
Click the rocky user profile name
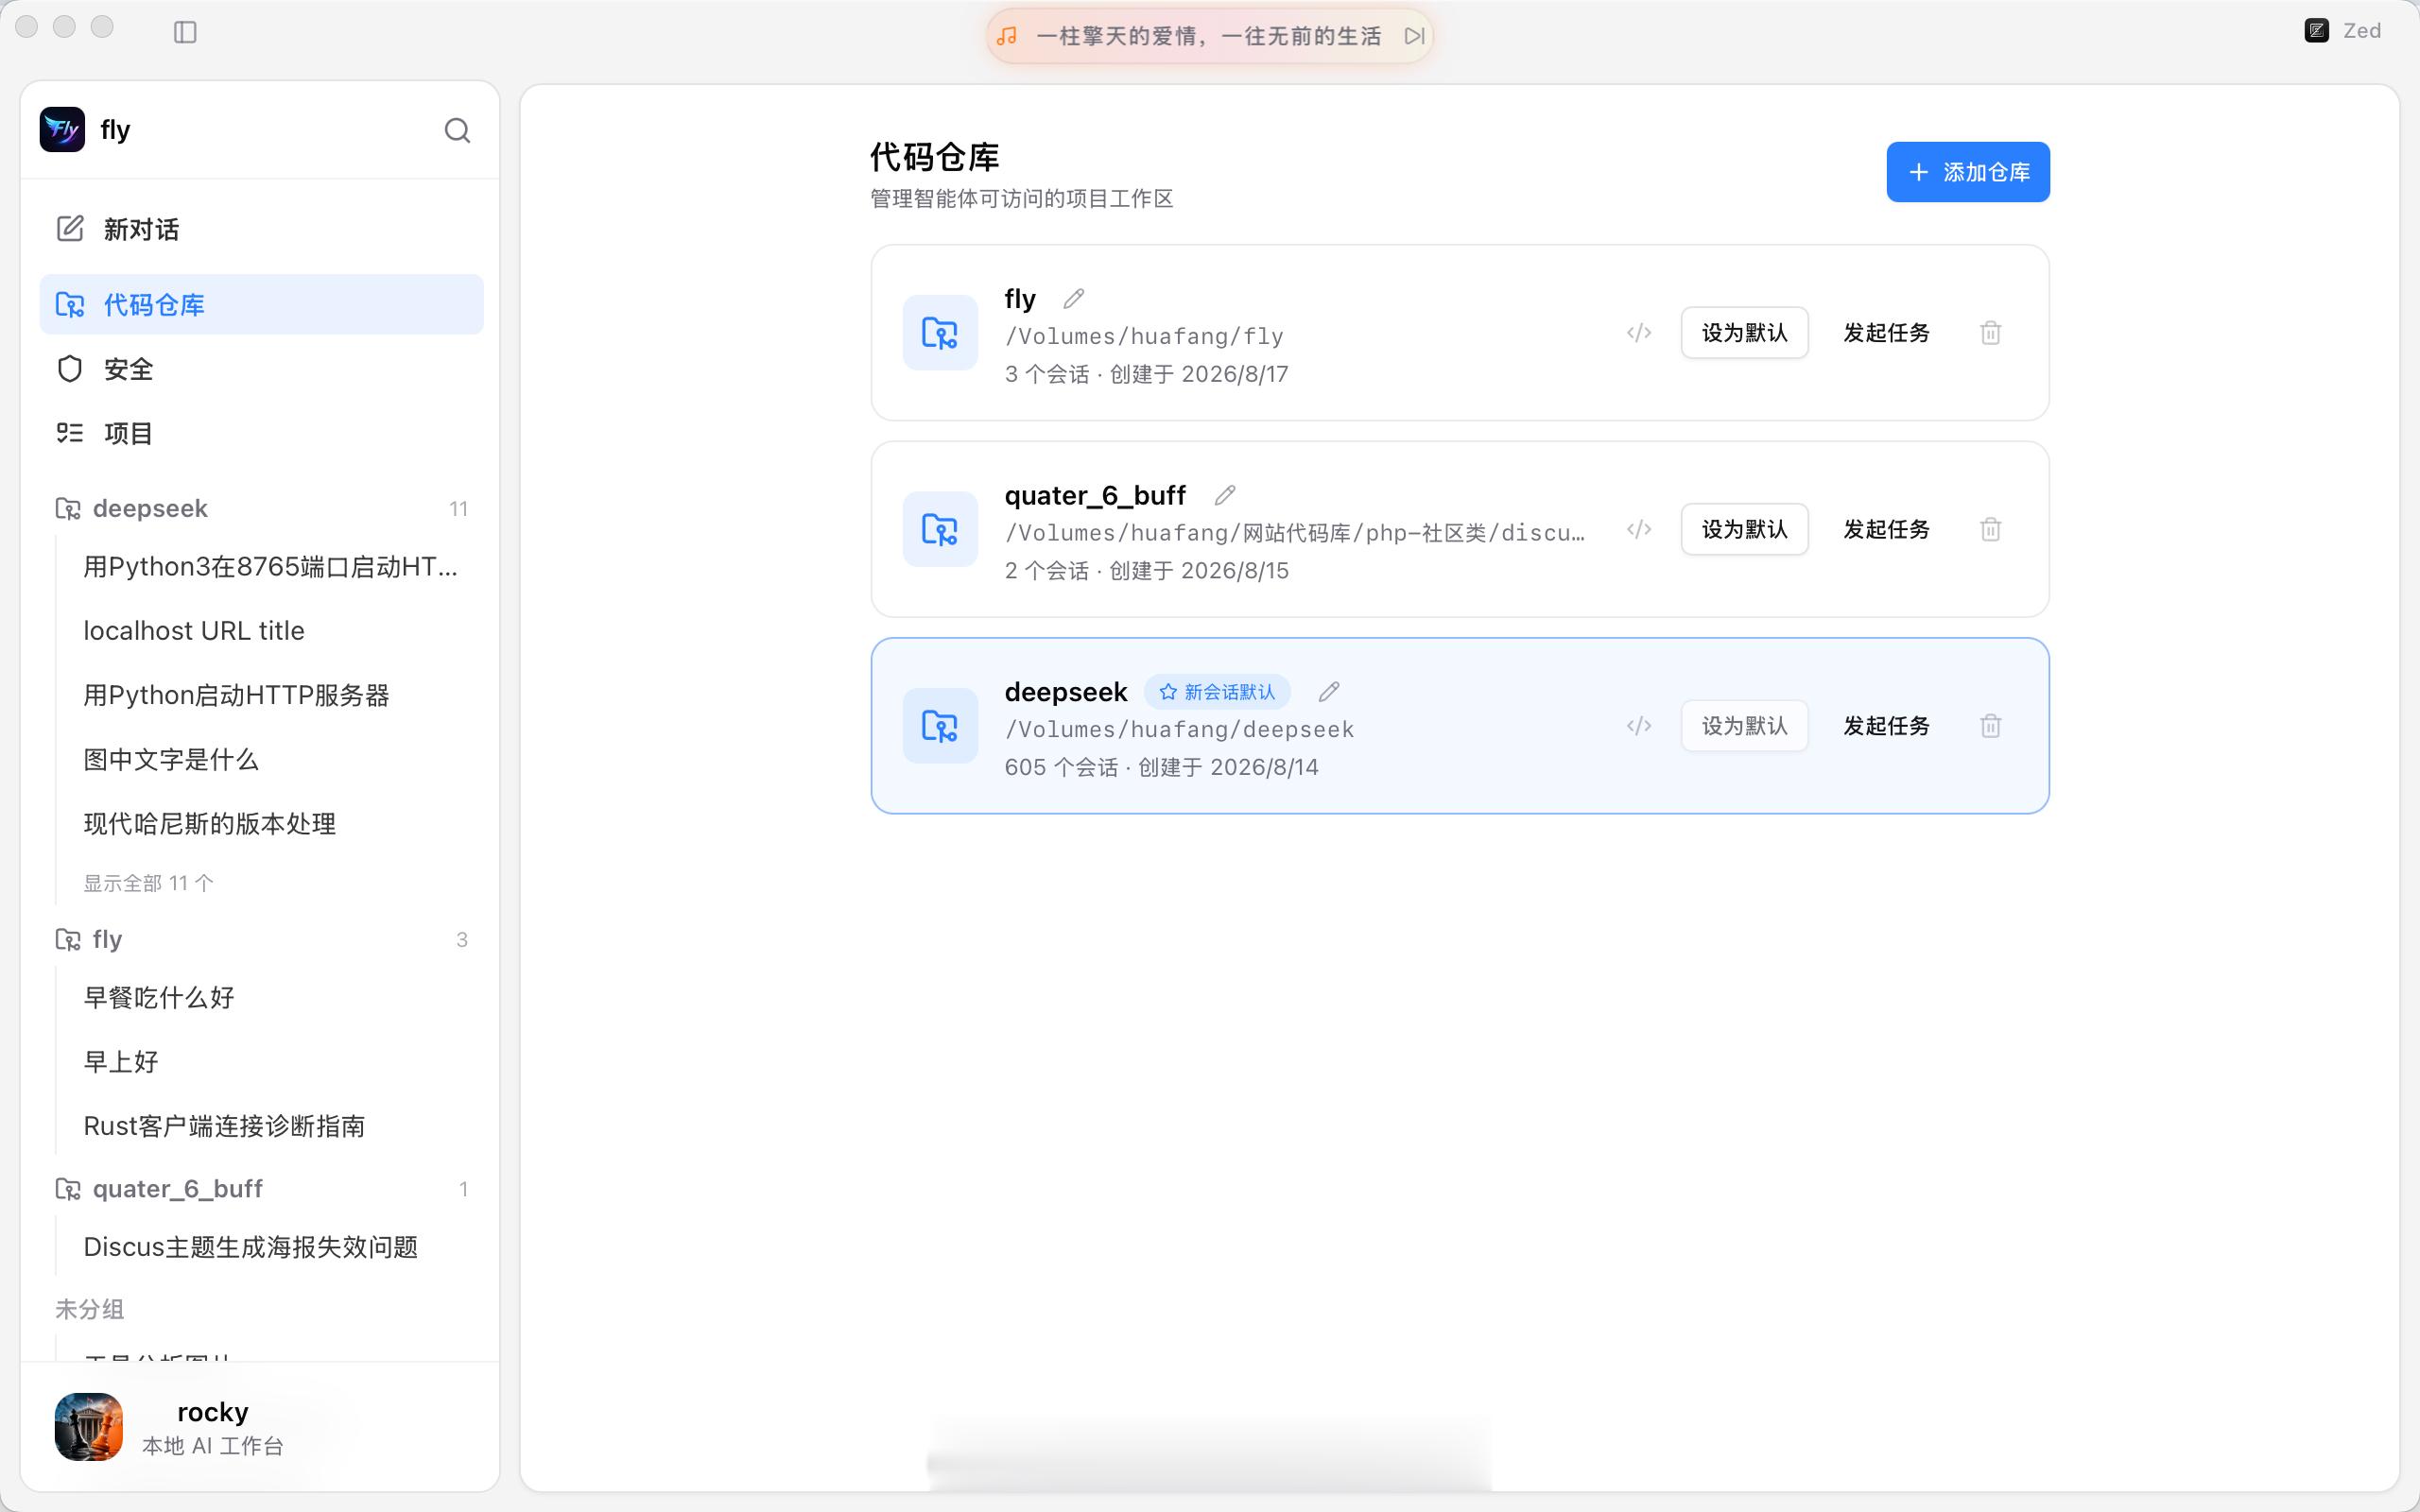pyautogui.click(x=213, y=1412)
